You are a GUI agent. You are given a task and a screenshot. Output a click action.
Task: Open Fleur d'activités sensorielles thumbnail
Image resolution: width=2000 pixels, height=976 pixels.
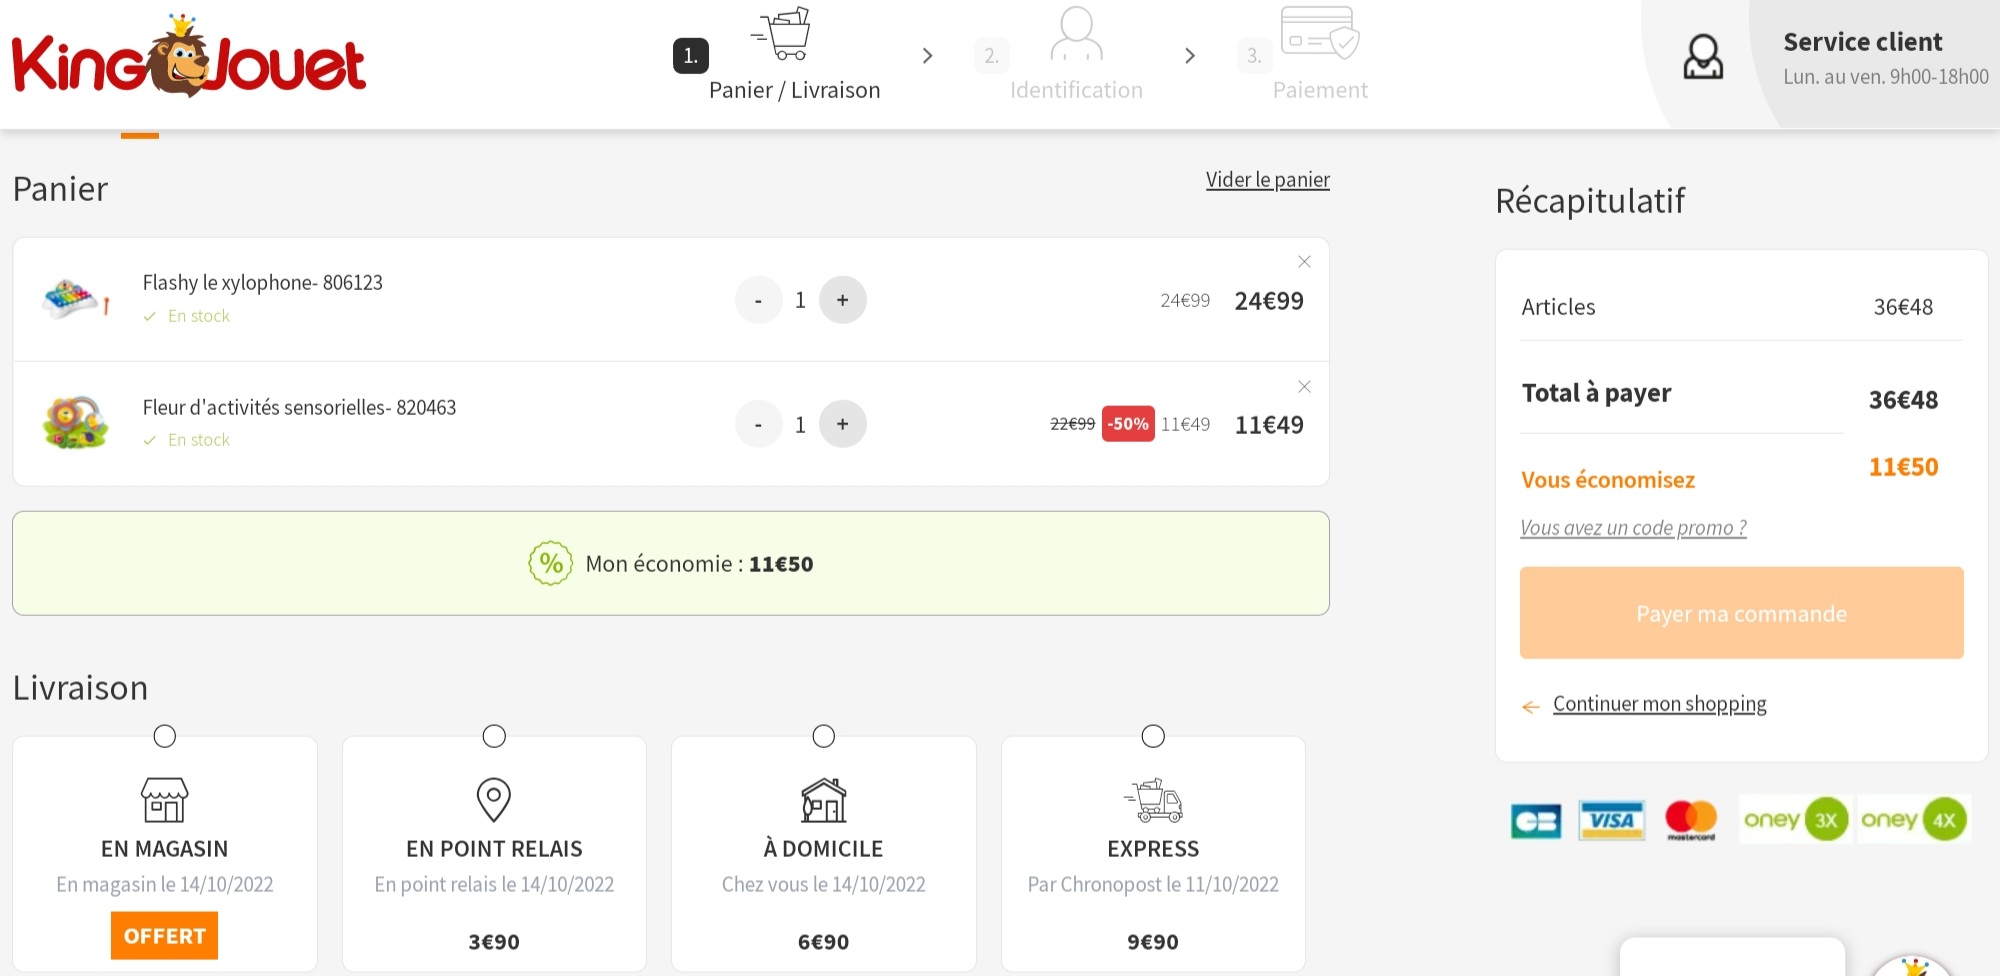pyautogui.click(x=76, y=423)
